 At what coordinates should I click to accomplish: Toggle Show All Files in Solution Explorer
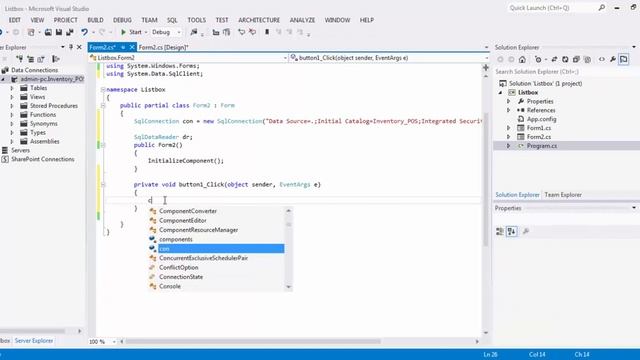[587, 60]
